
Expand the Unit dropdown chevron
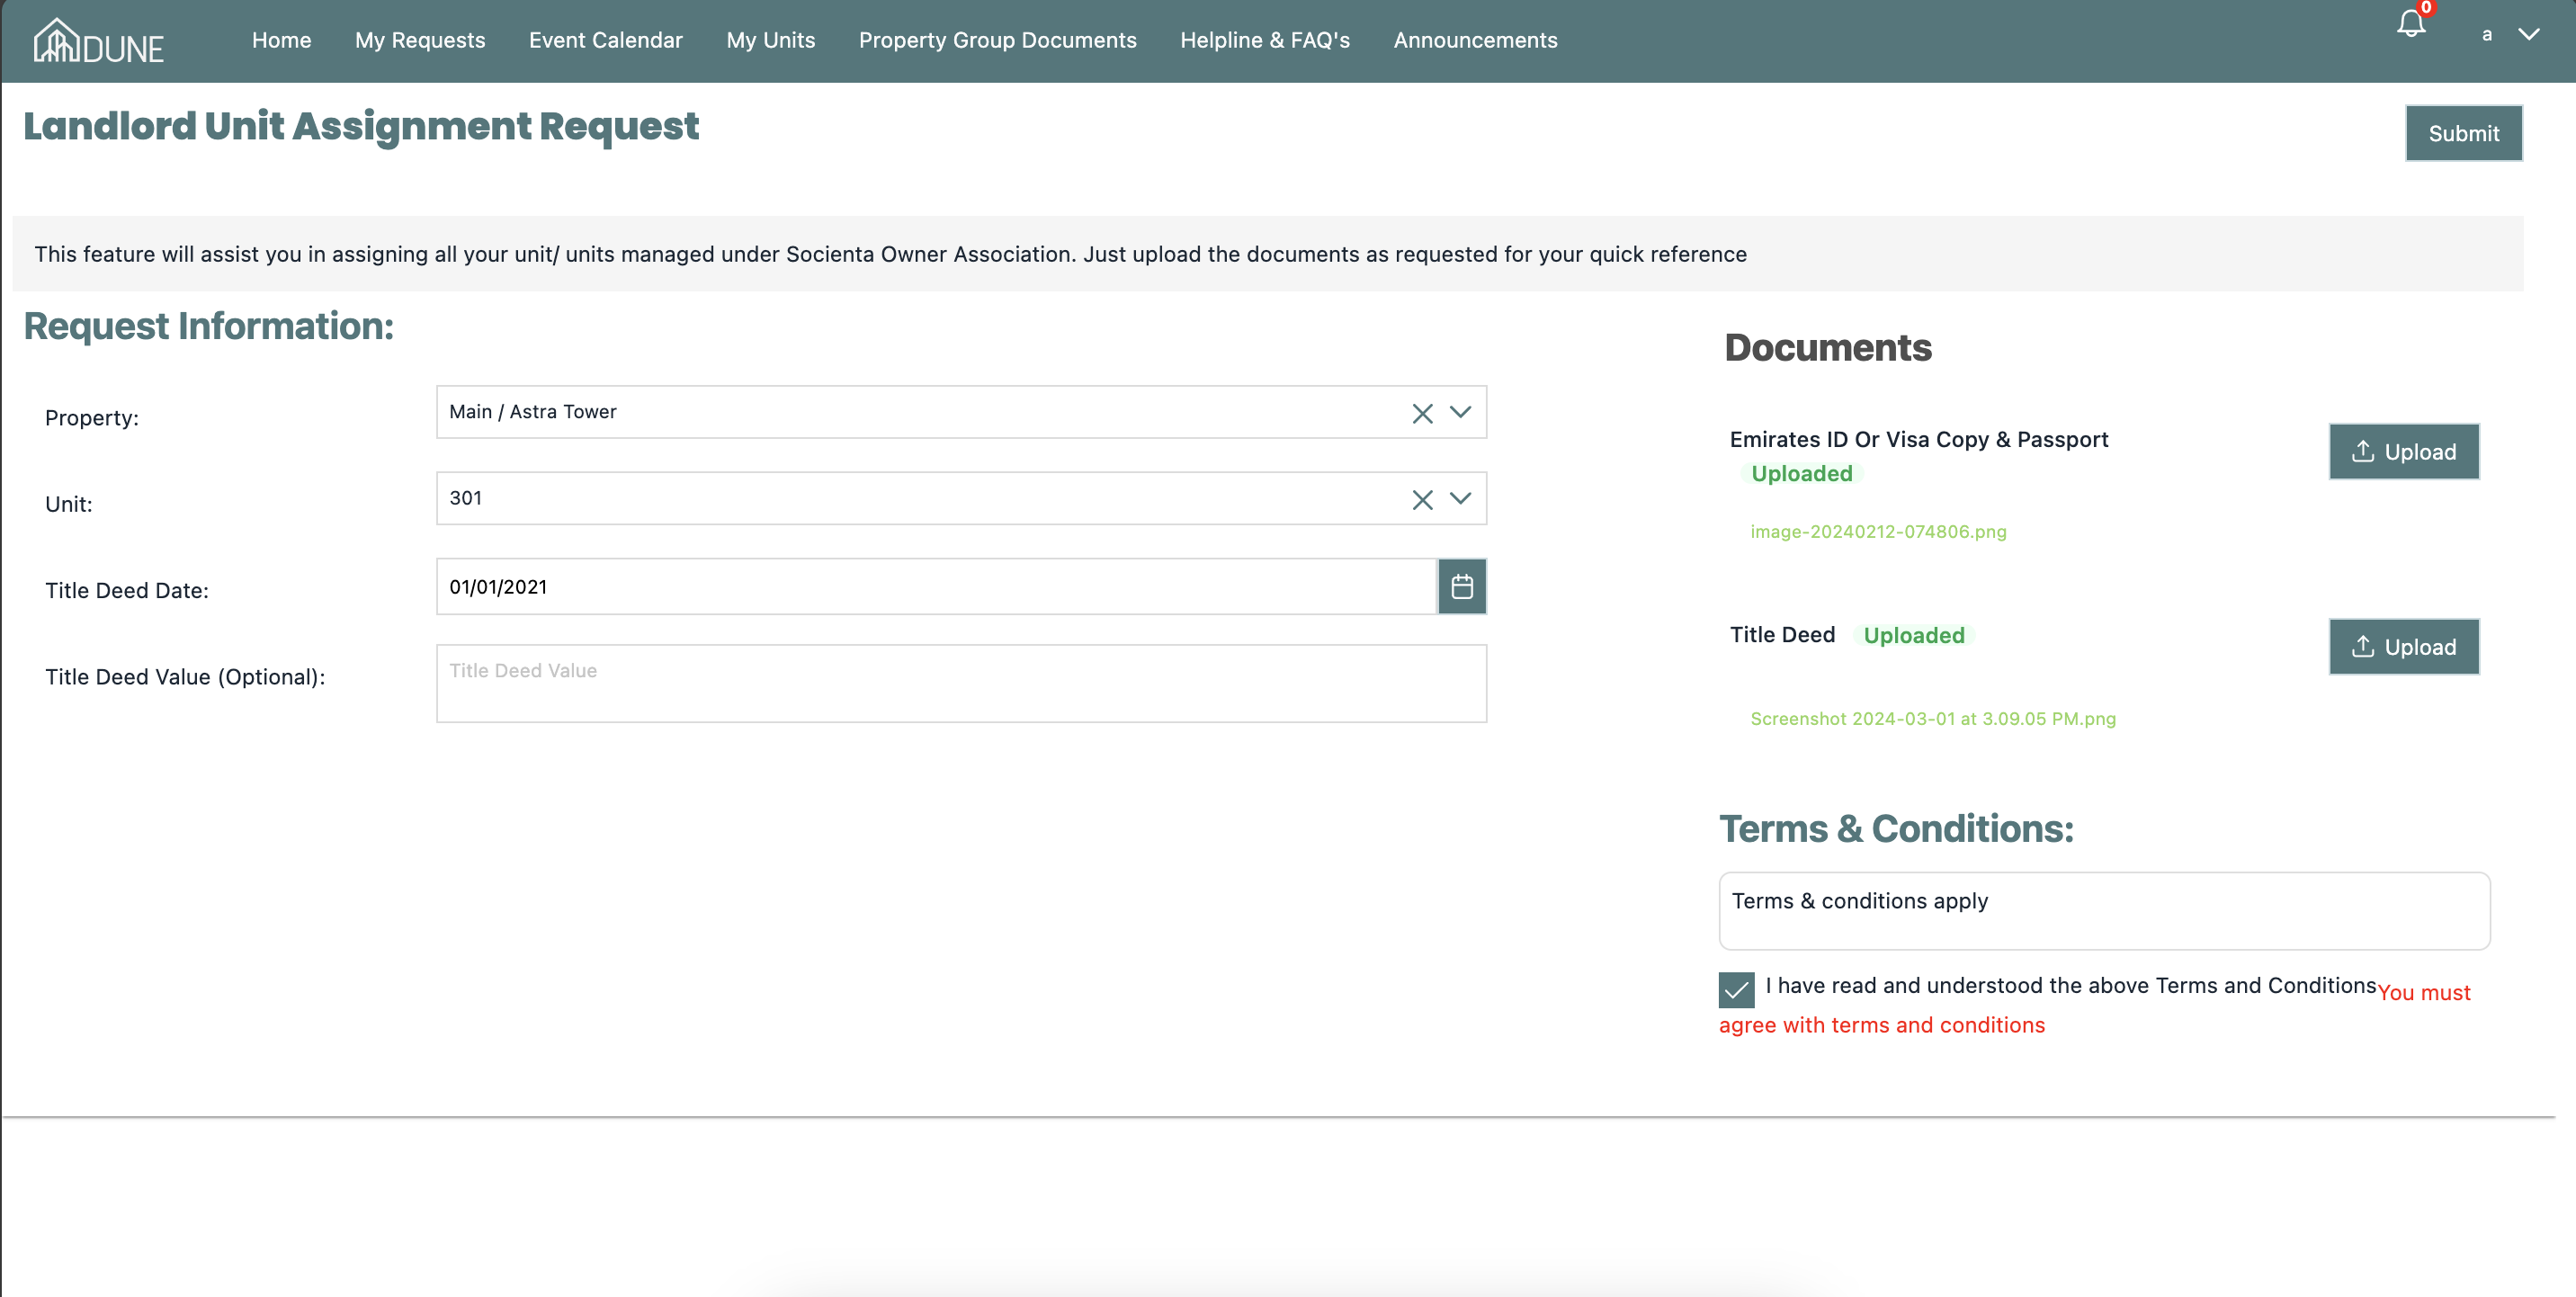click(x=1460, y=498)
